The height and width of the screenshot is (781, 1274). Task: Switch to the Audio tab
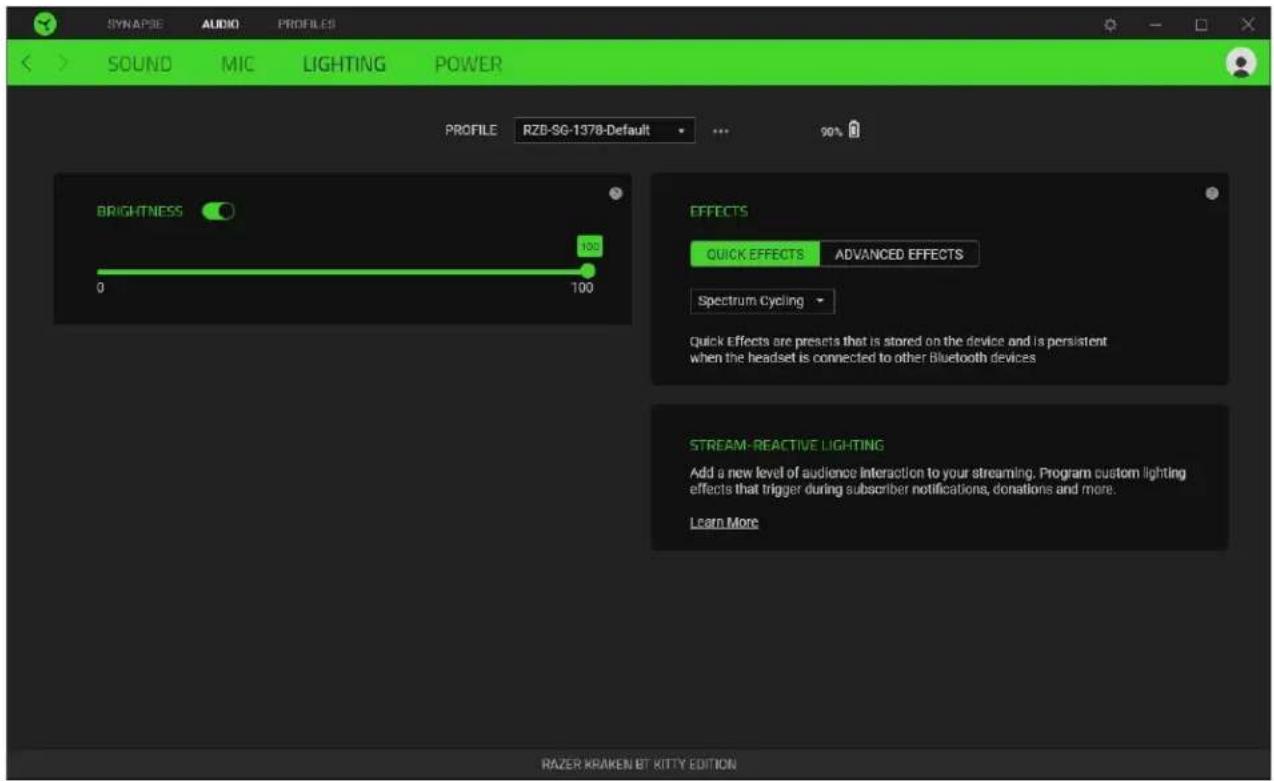(x=220, y=23)
